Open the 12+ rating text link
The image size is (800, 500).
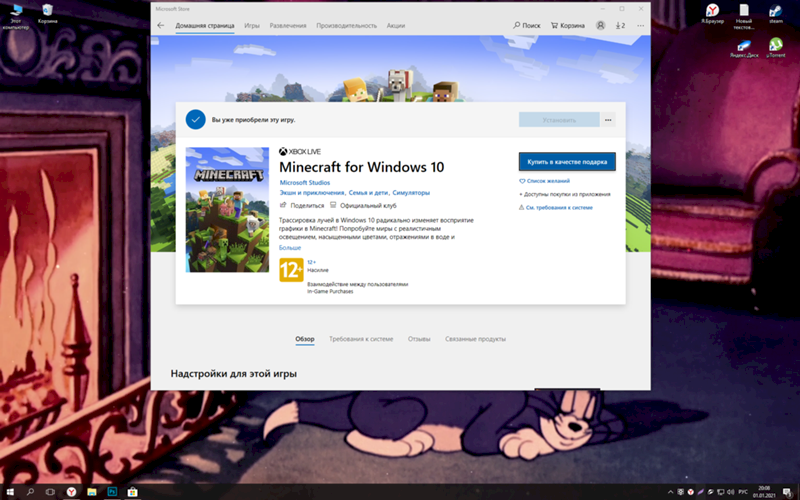click(x=311, y=262)
